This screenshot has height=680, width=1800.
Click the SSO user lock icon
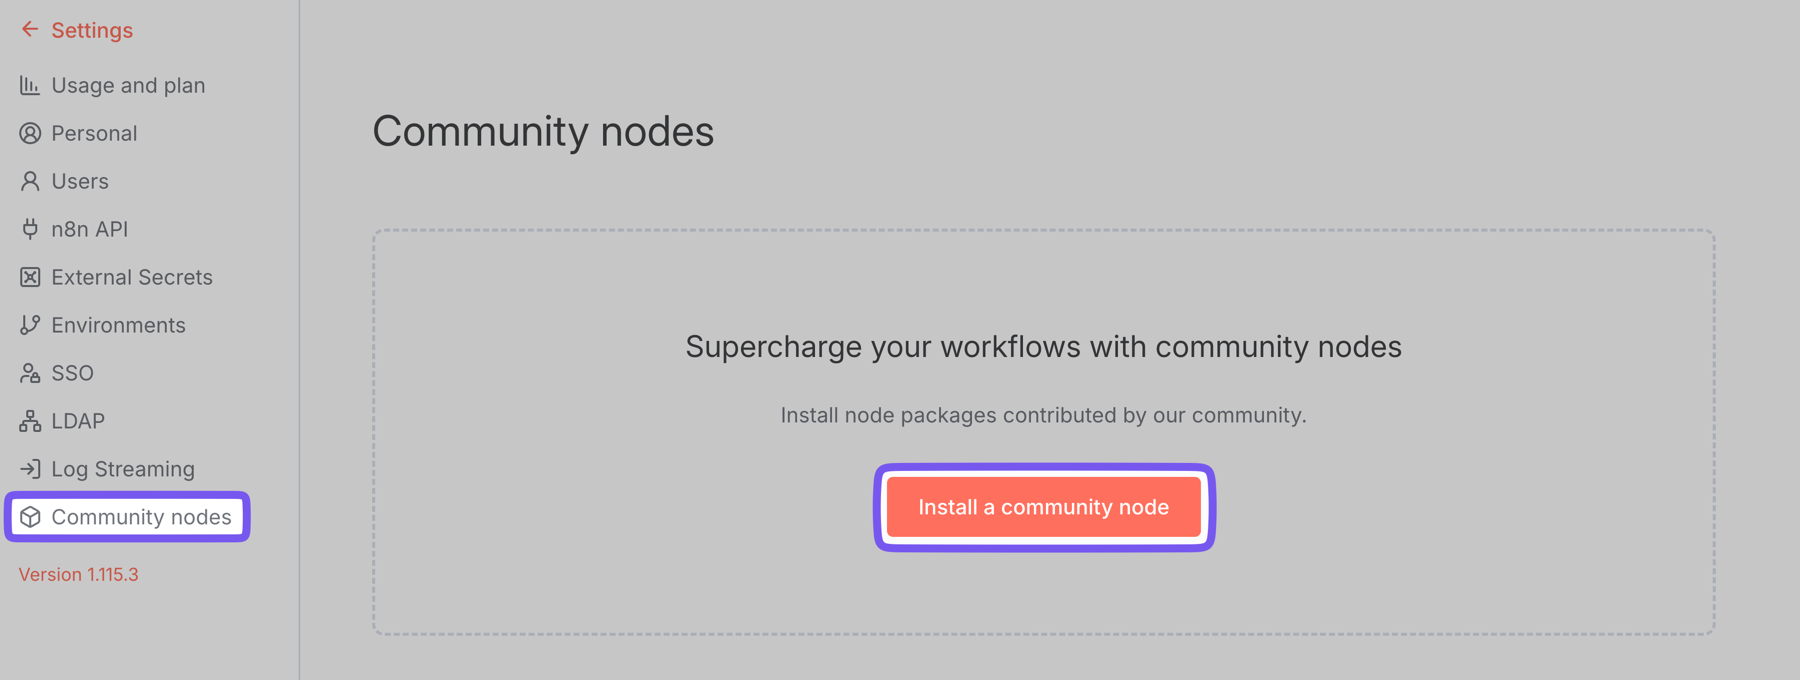pos(30,374)
